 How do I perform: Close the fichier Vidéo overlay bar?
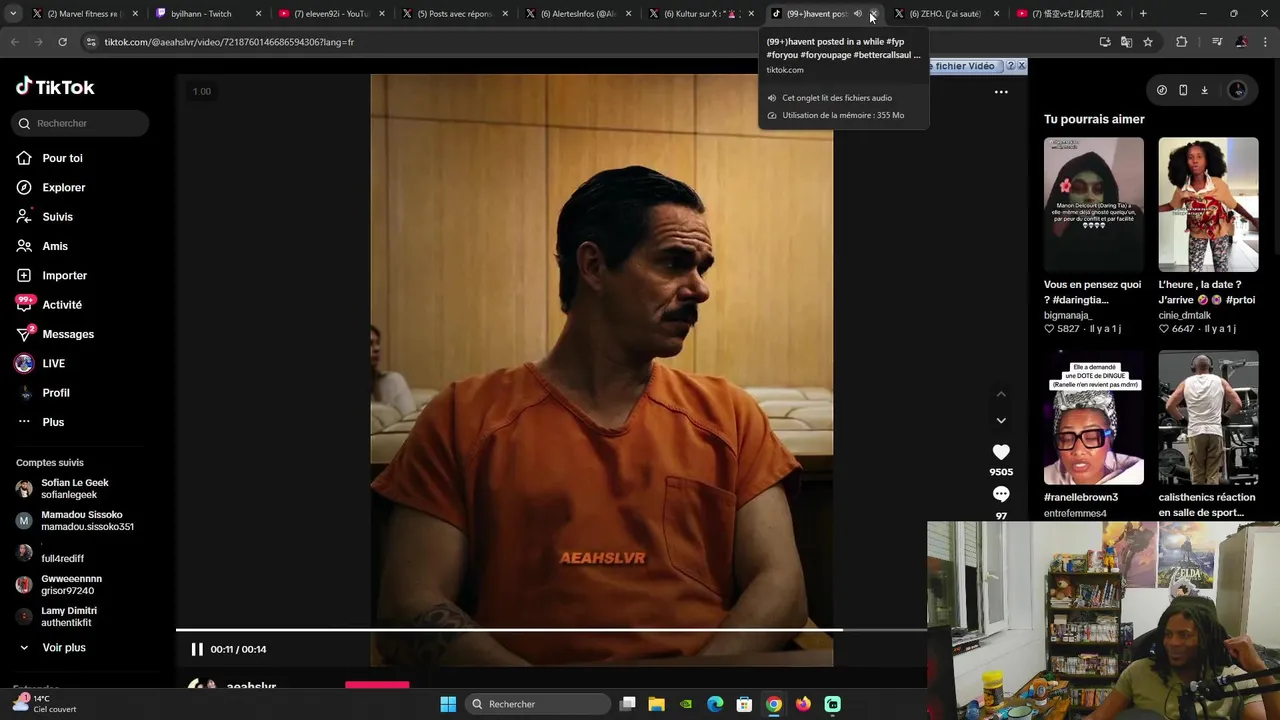pyautogui.click(x=1021, y=66)
